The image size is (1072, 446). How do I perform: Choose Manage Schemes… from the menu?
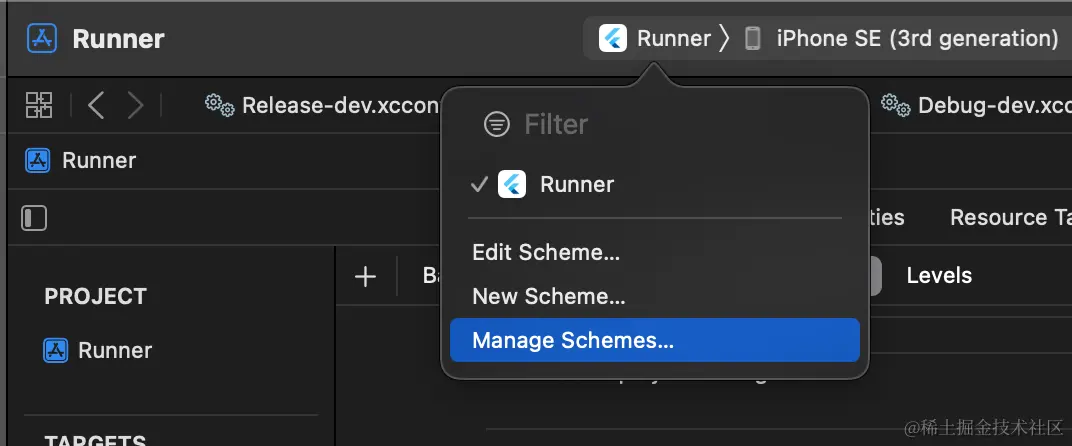click(573, 340)
